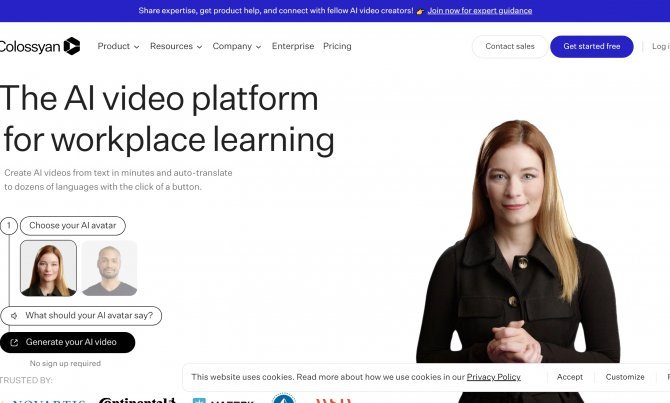This screenshot has width=670, height=403.
Task: Follow the Join now for expert guidance link
Action: (x=480, y=11)
